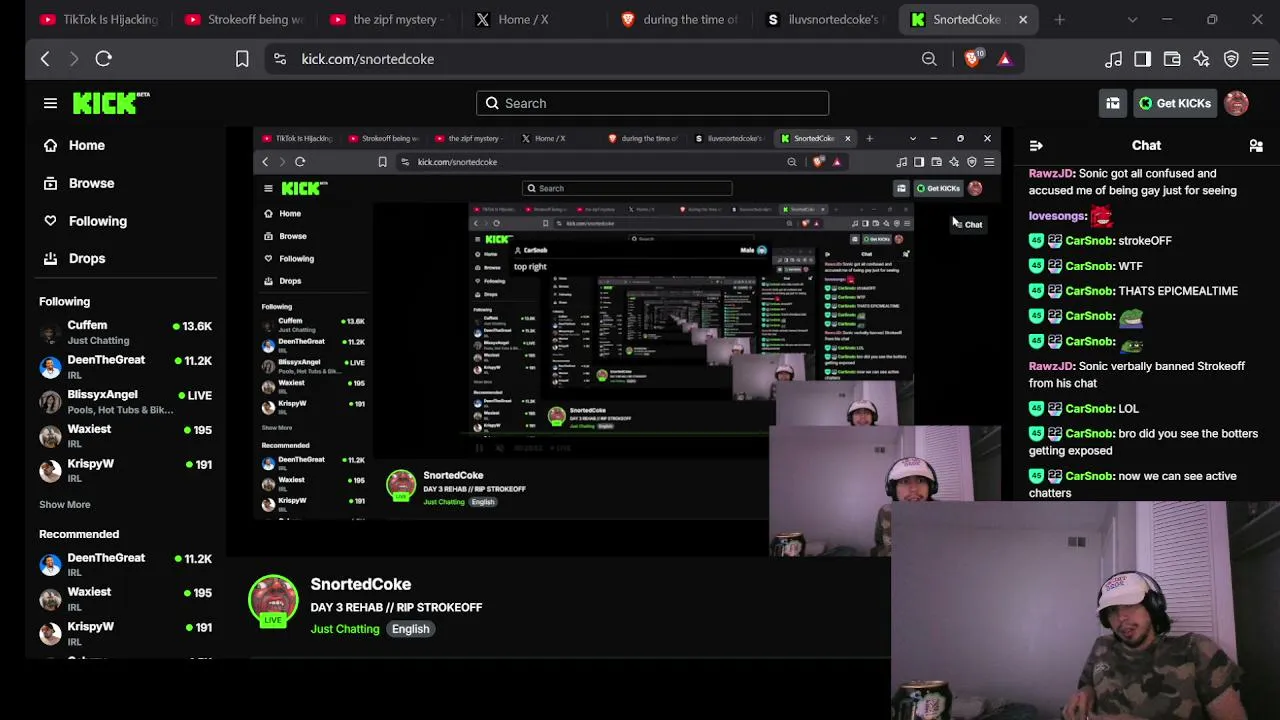The height and width of the screenshot is (720, 1280).
Task: Click the English language tag
Action: (x=410, y=629)
